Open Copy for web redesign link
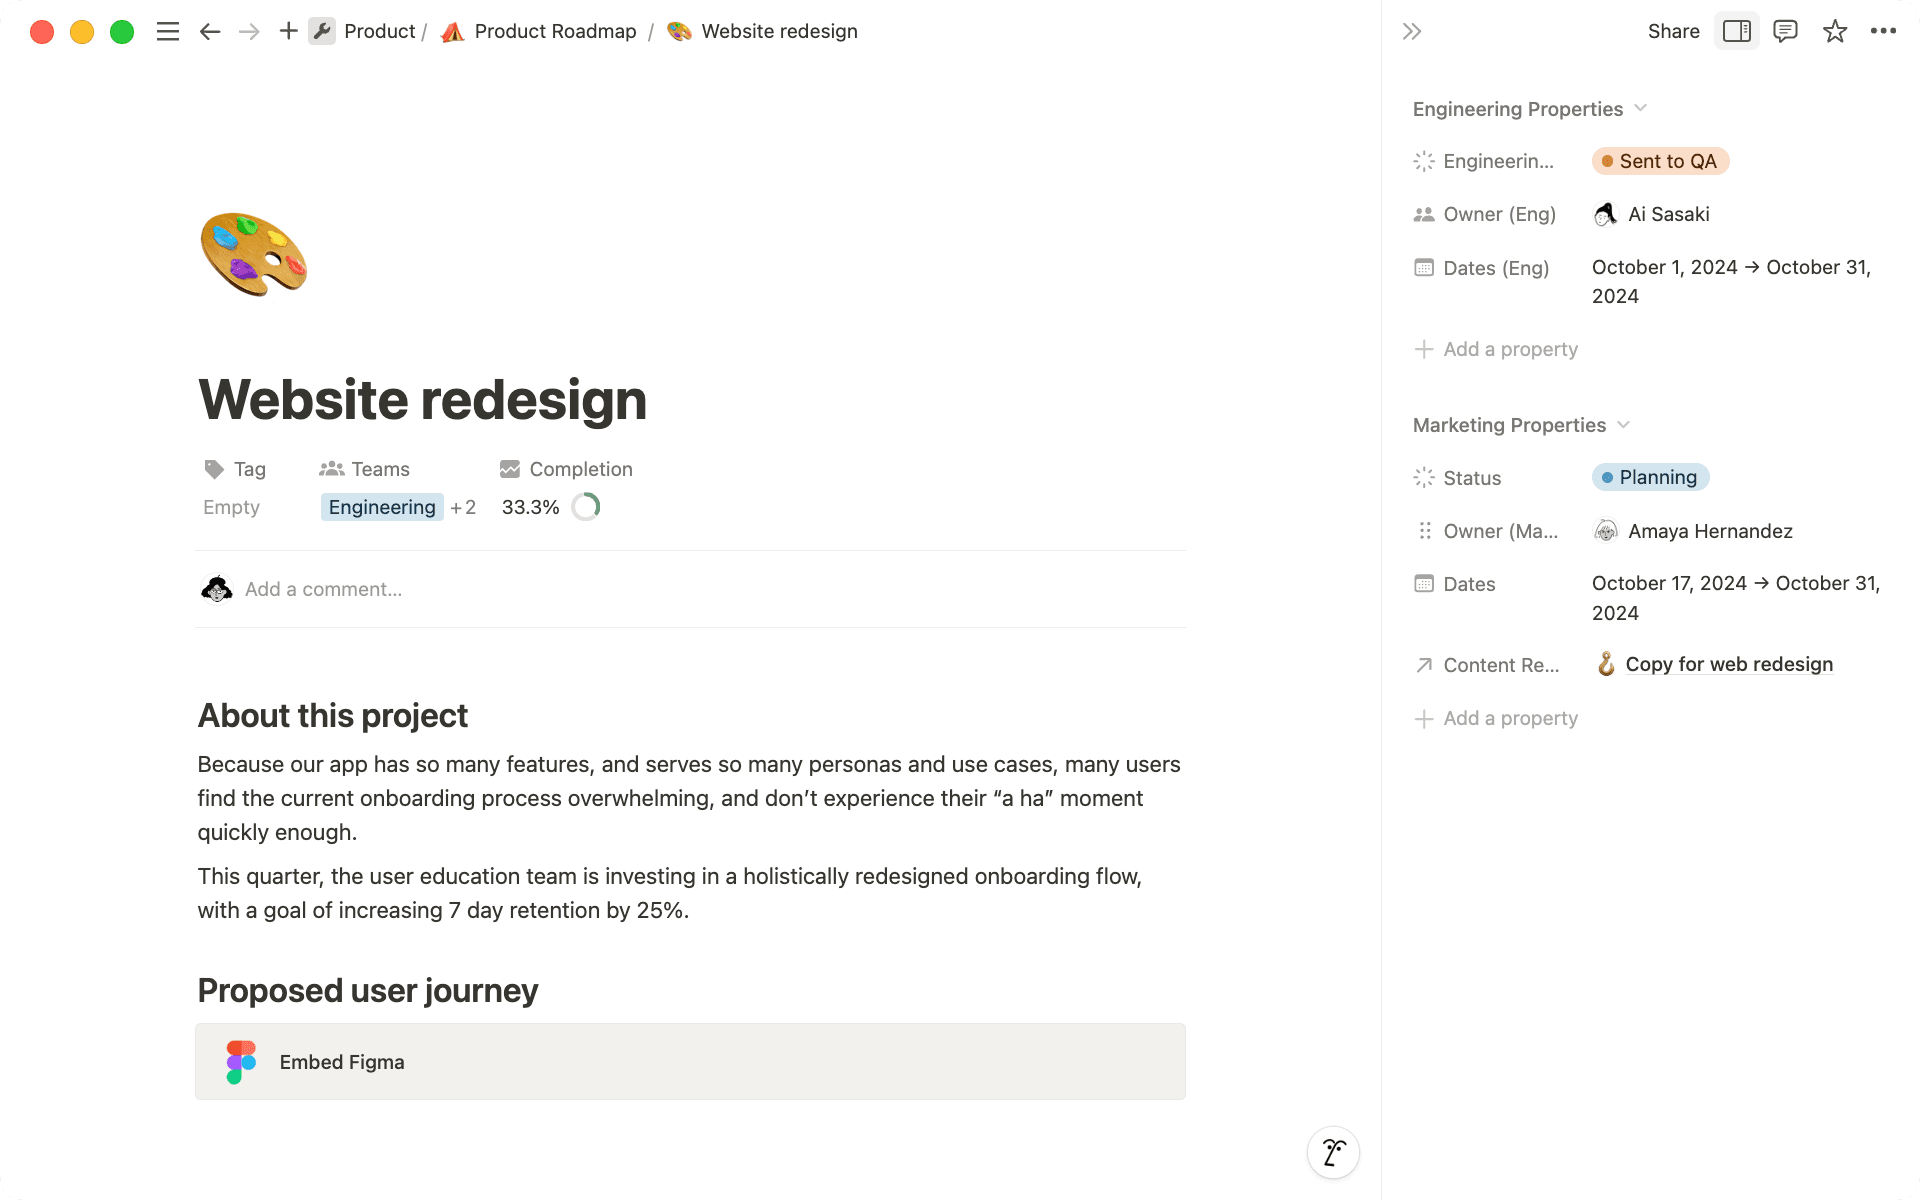Image resolution: width=1920 pixels, height=1200 pixels. point(1728,664)
